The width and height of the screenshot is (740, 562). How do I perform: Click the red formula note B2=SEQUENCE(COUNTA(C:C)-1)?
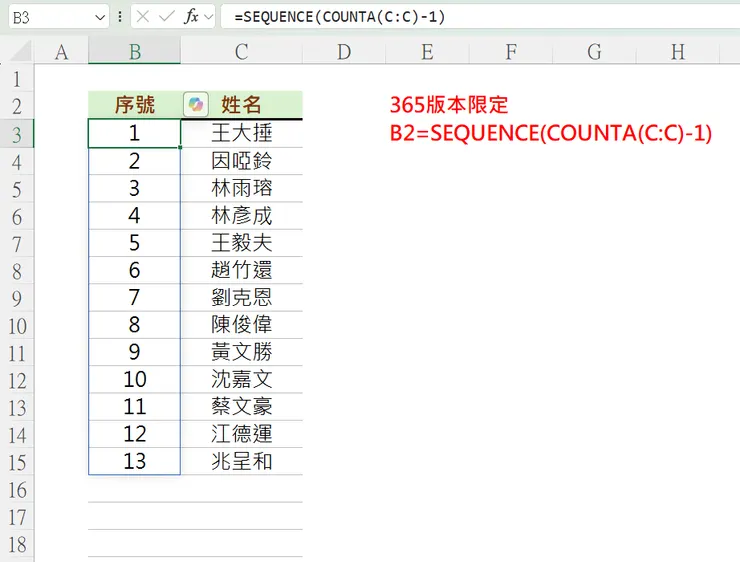point(551,133)
